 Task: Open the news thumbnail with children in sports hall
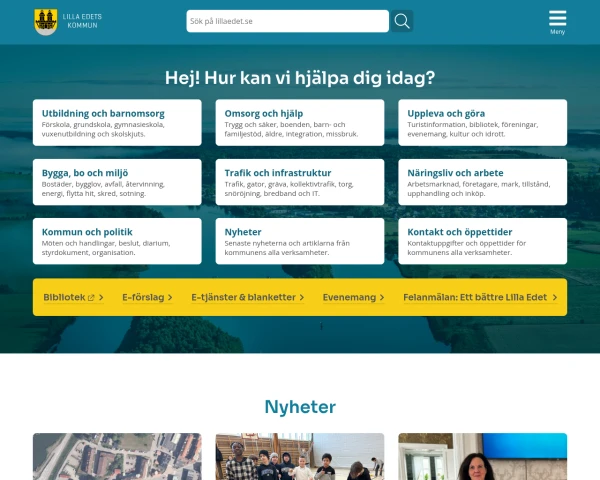click(x=300, y=456)
